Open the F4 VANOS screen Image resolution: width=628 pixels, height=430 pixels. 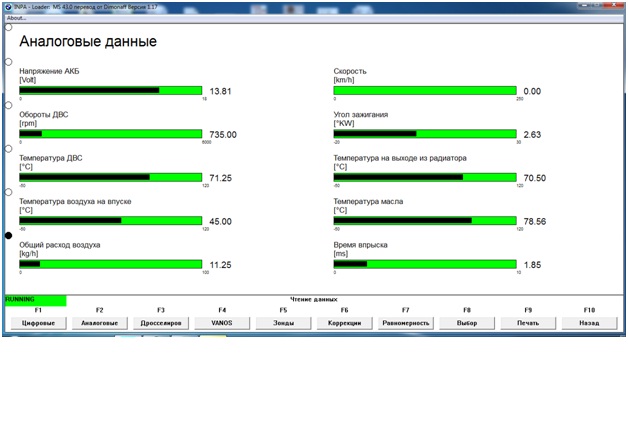point(222,323)
